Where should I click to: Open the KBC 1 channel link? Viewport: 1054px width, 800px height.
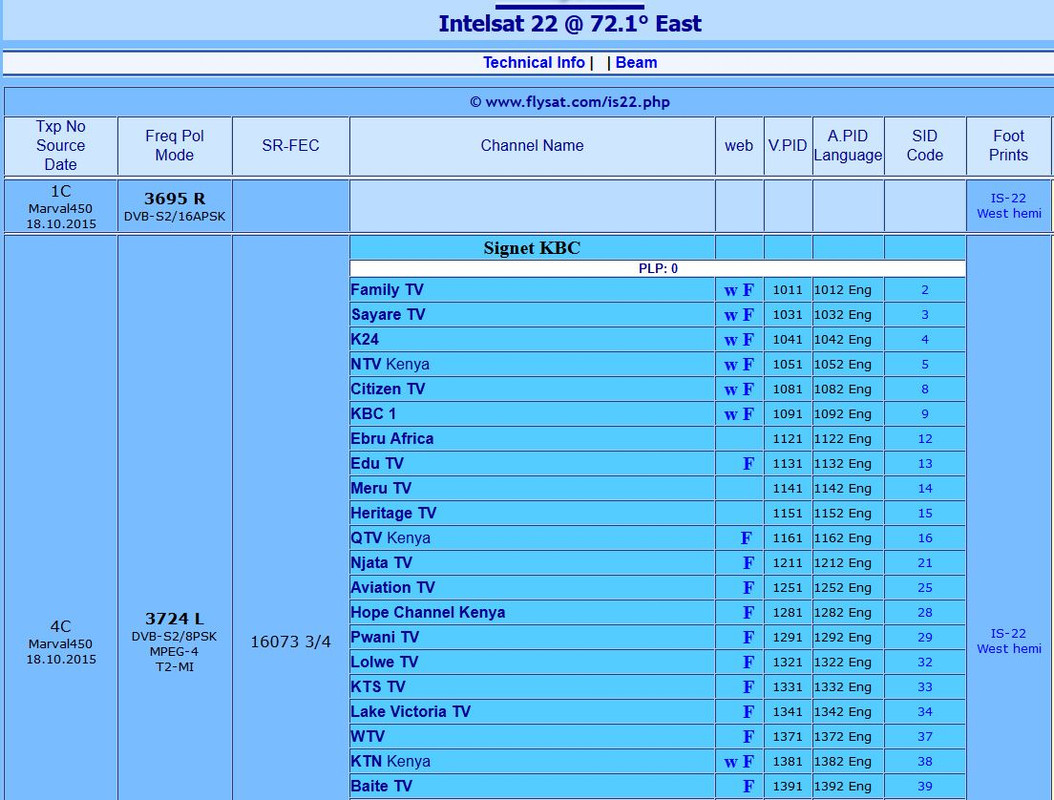coord(374,414)
